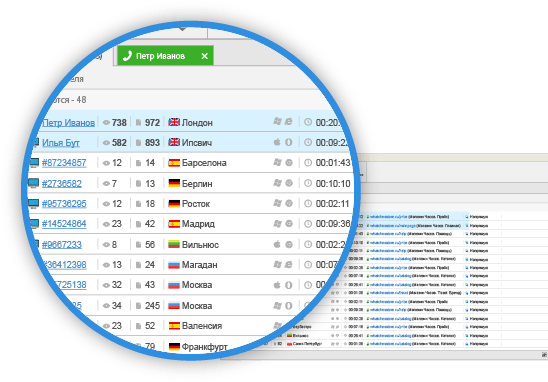This screenshot has width=548, height=382.
Task: Click the Spain flag next to Барселона
Action: (174, 163)
